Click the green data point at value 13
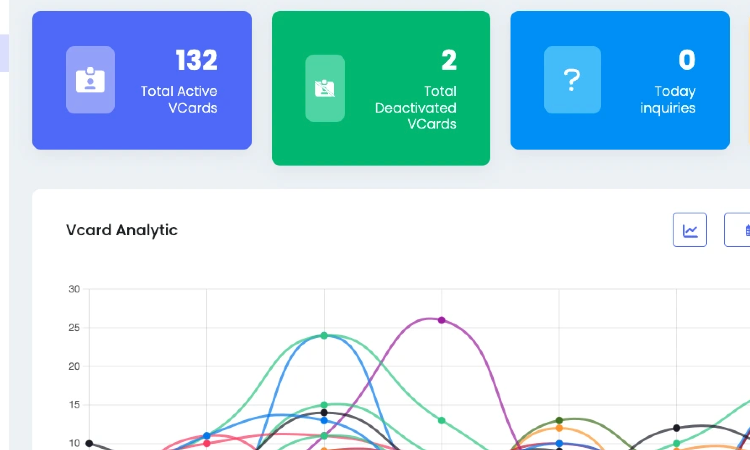The image size is (750, 450). pyautogui.click(x=441, y=420)
